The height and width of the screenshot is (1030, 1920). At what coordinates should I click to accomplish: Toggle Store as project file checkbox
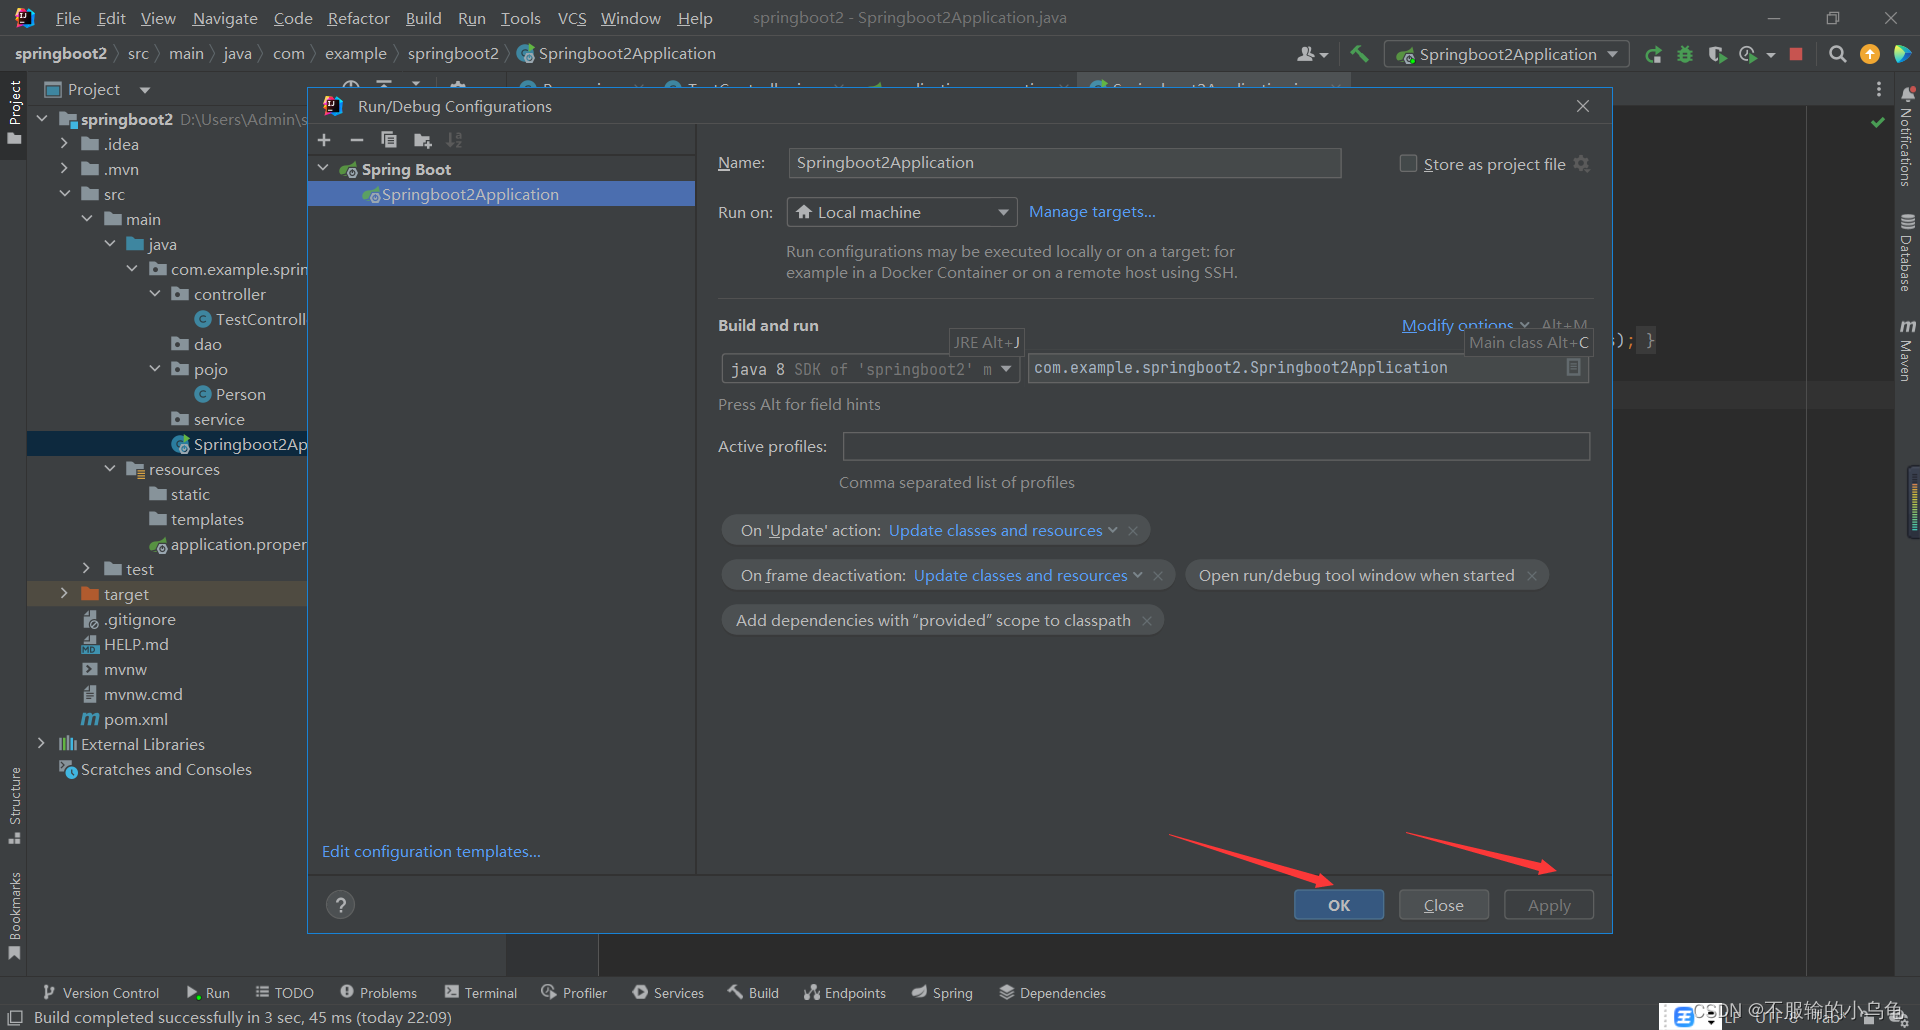[1408, 163]
